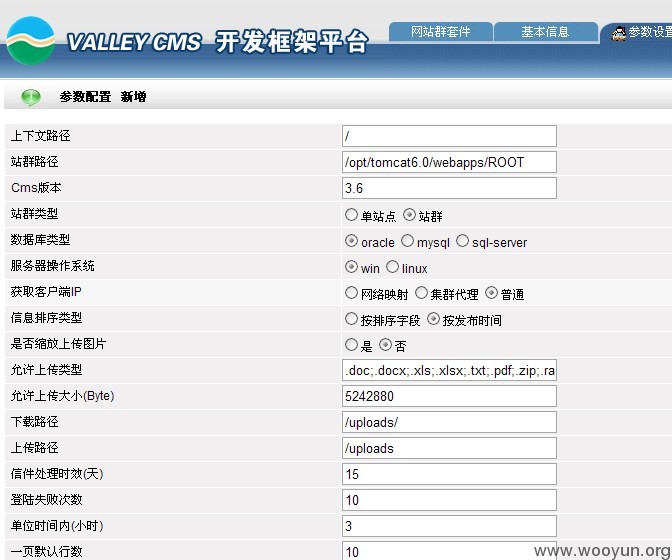Click the 新增 heading text
Screen dimensions: 672x560
[x=133, y=97]
